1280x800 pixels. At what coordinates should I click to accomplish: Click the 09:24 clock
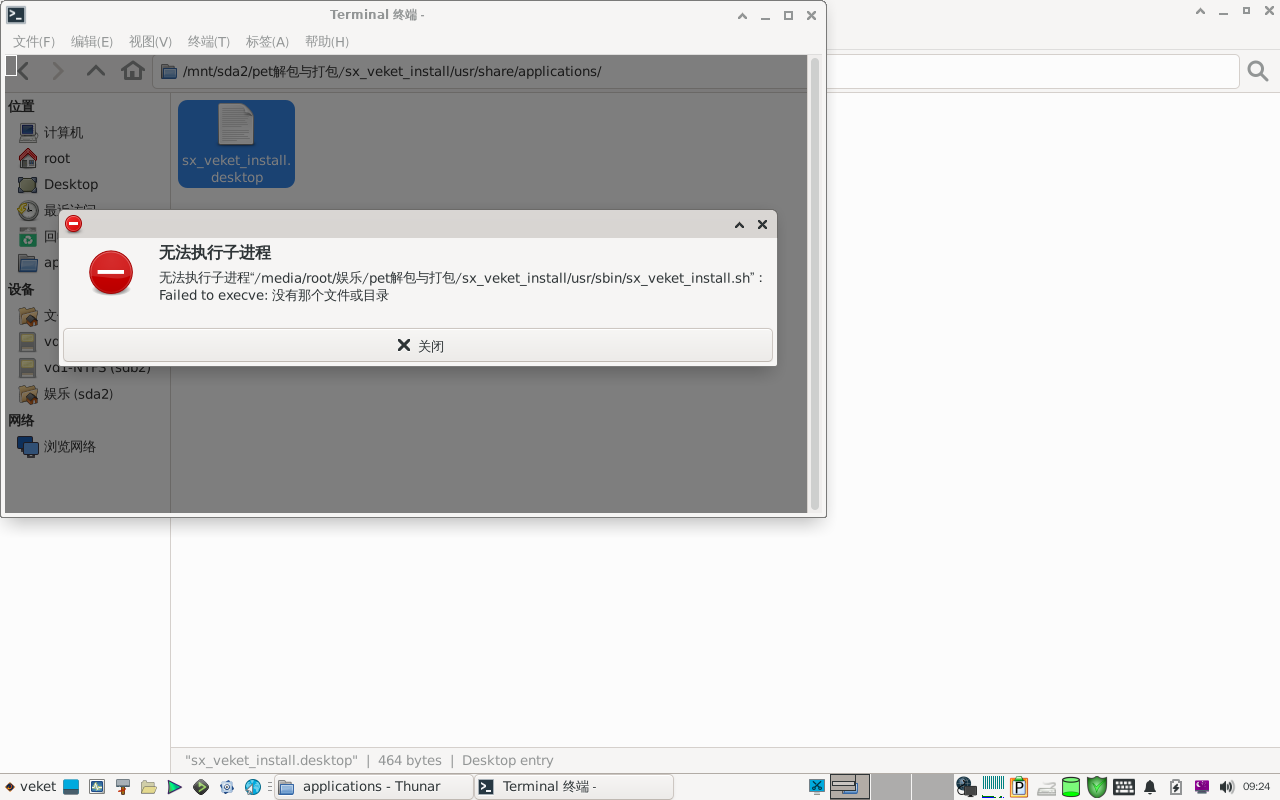[1256, 787]
